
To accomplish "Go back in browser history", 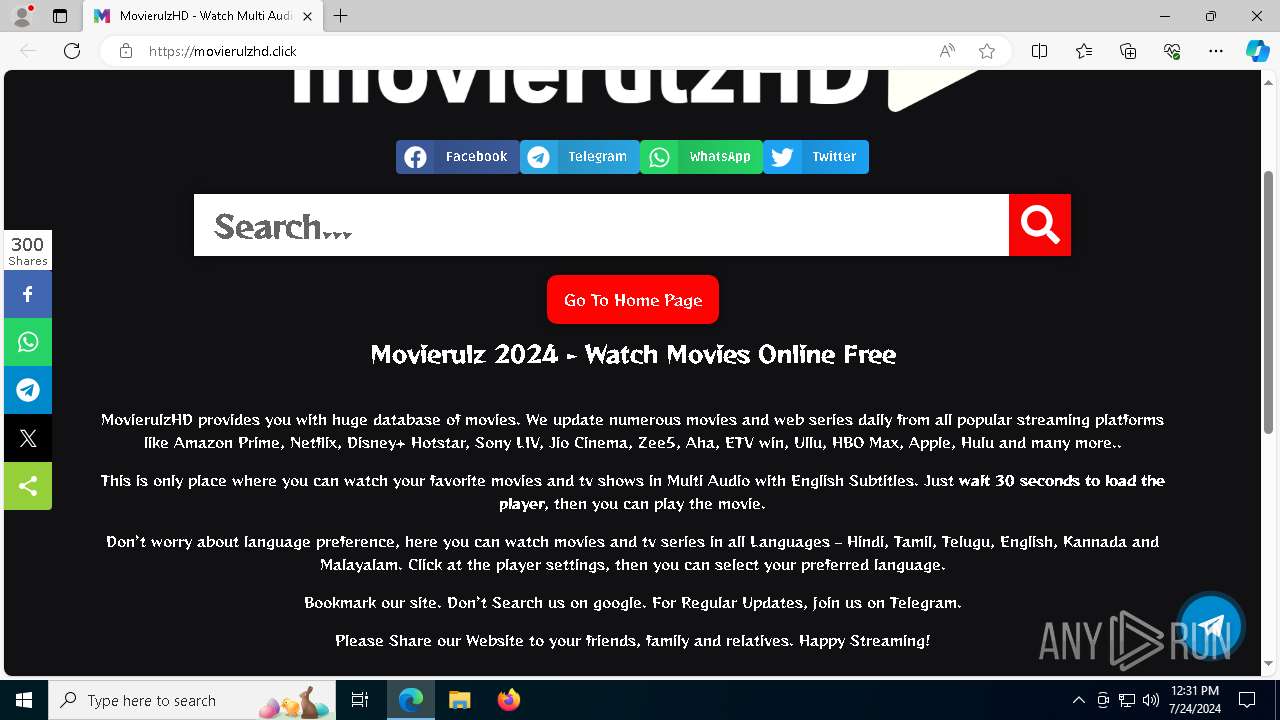I will (x=28, y=51).
